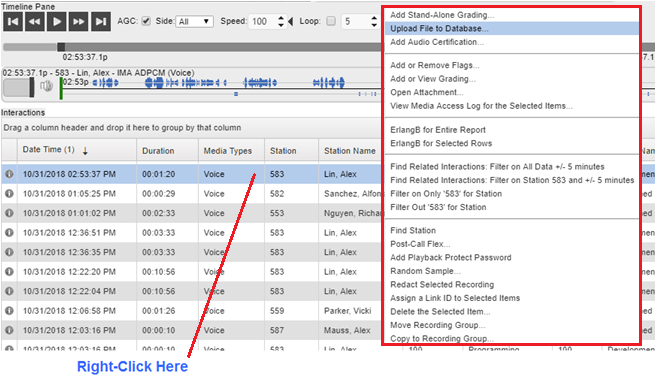Click info icon for 12:22:20 PM row
This screenshot has height=383, width=657.
pos(9,272)
